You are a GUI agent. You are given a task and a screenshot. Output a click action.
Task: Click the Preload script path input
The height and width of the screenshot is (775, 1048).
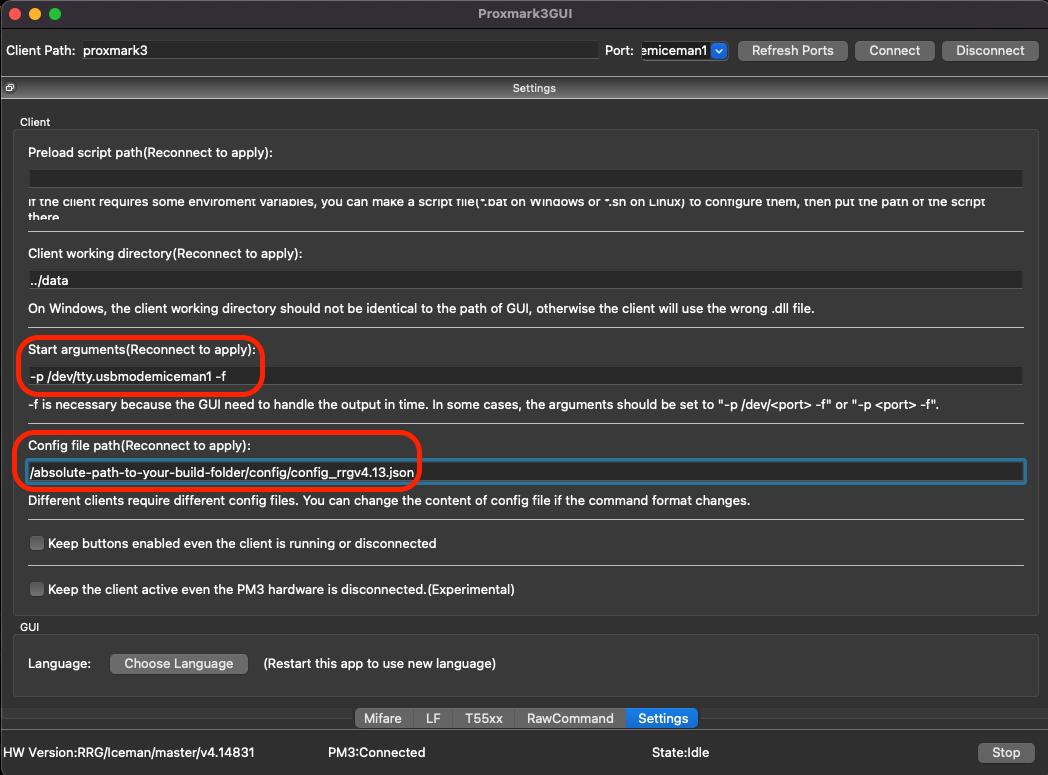coord(524,179)
